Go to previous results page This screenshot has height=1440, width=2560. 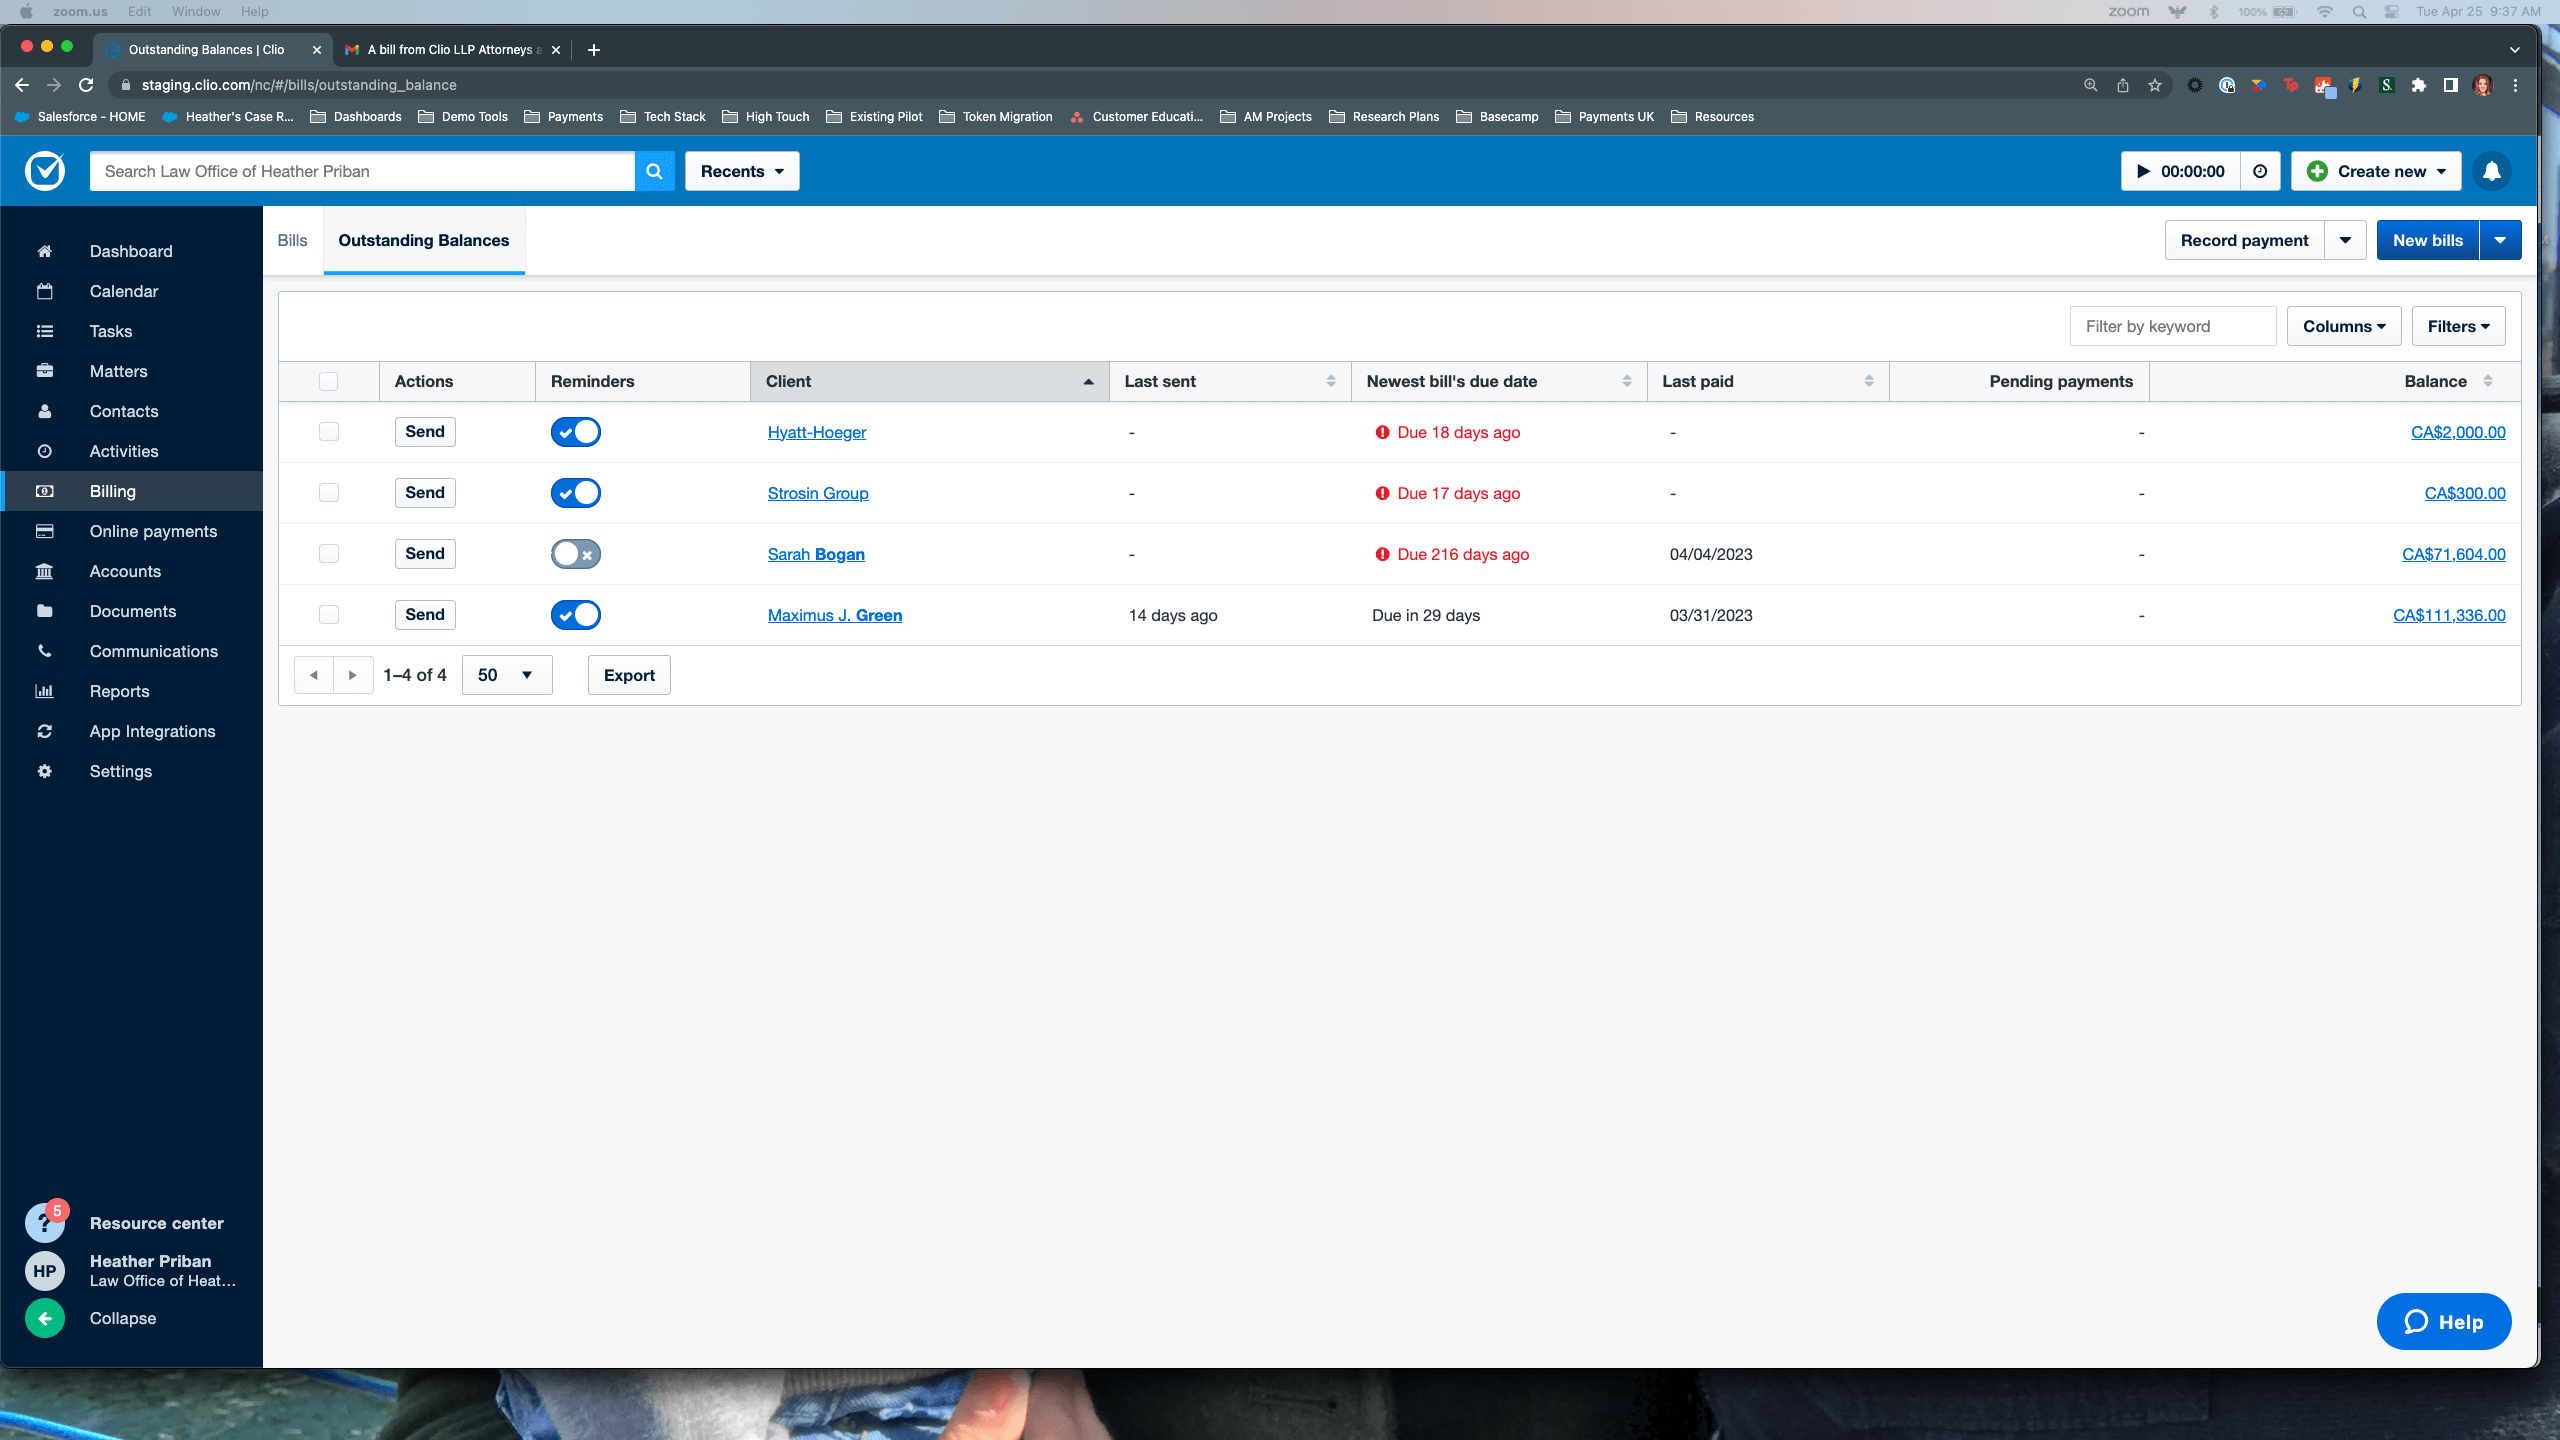pos(314,675)
